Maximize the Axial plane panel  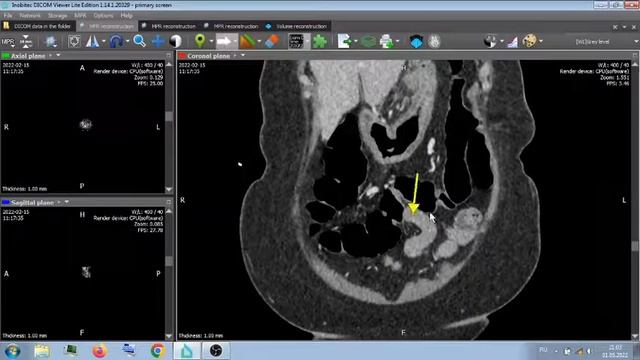coord(169,55)
